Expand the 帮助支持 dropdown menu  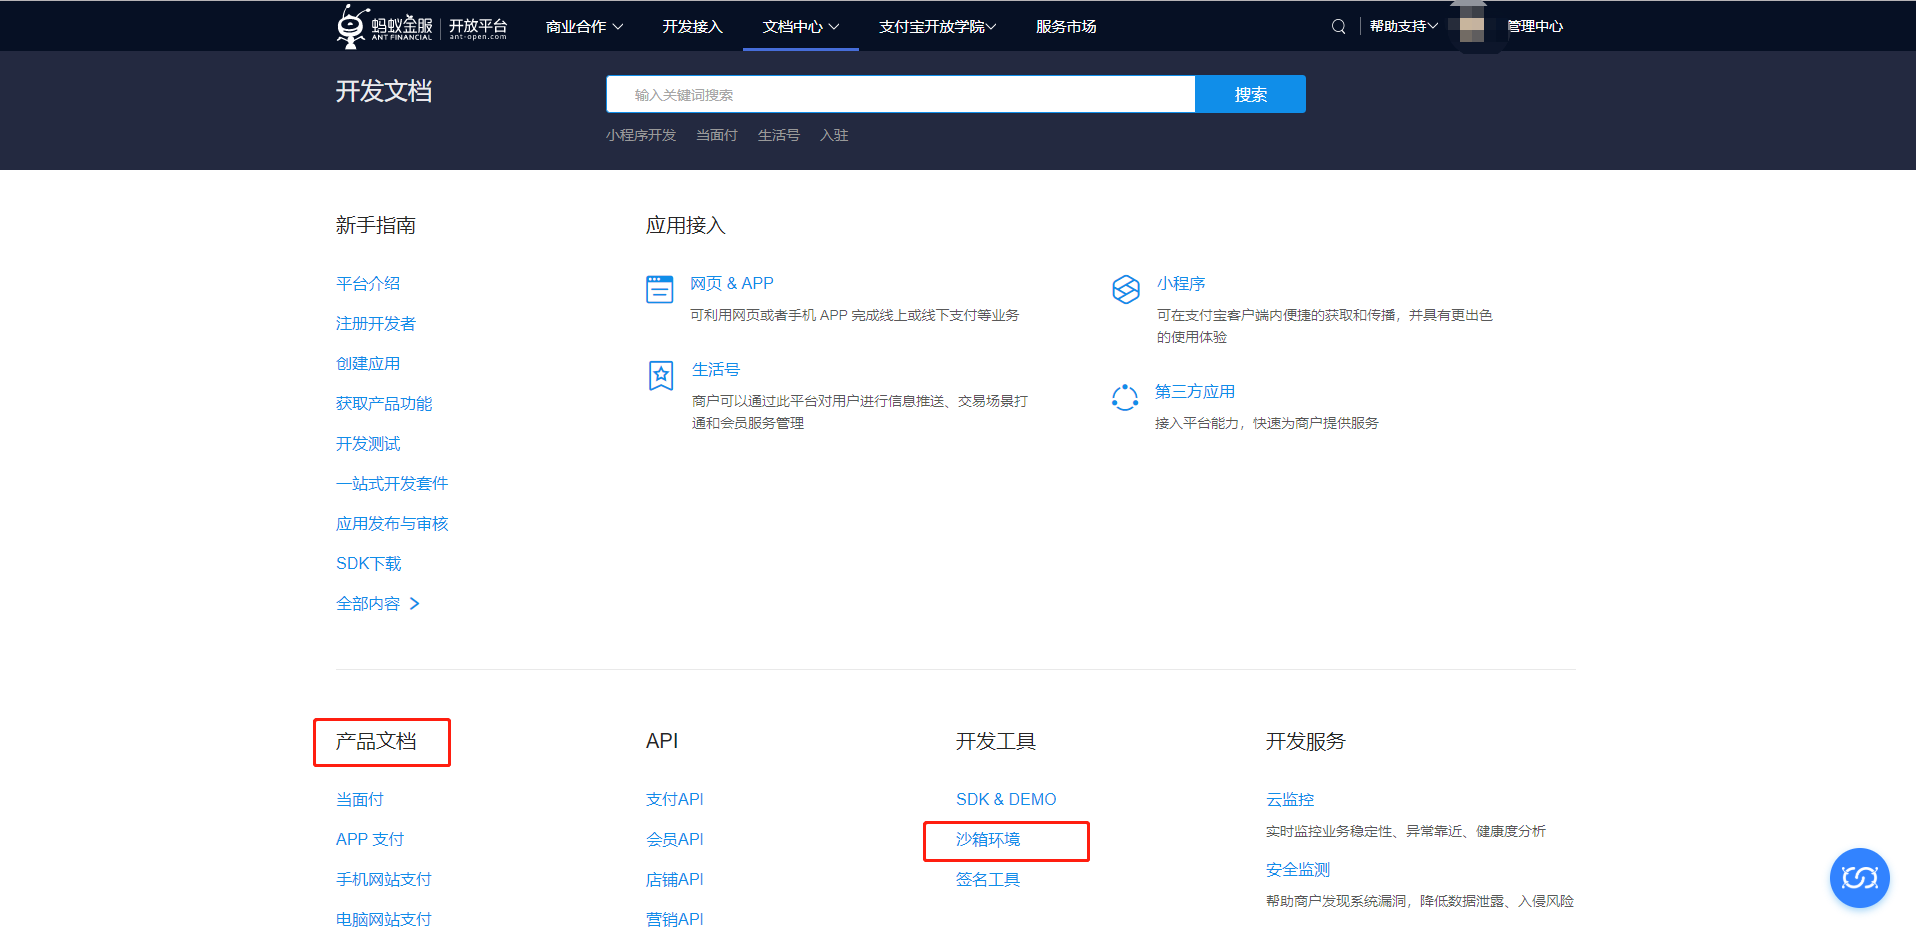[x=1403, y=27]
